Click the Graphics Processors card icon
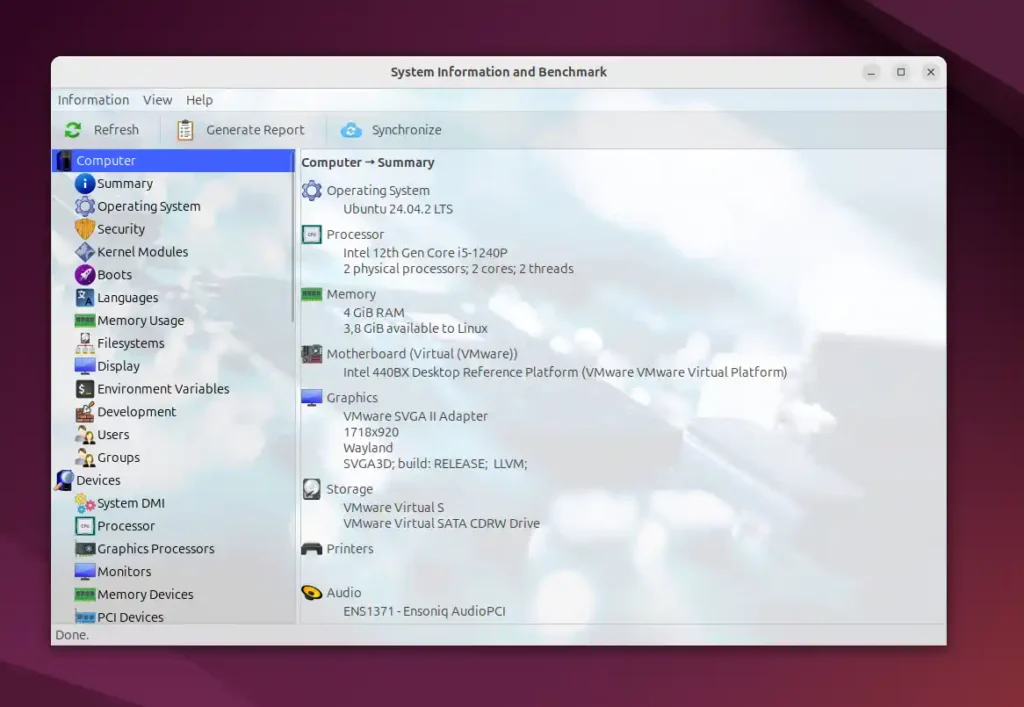Image resolution: width=1024 pixels, height=707 pixels. click(85, 549)
